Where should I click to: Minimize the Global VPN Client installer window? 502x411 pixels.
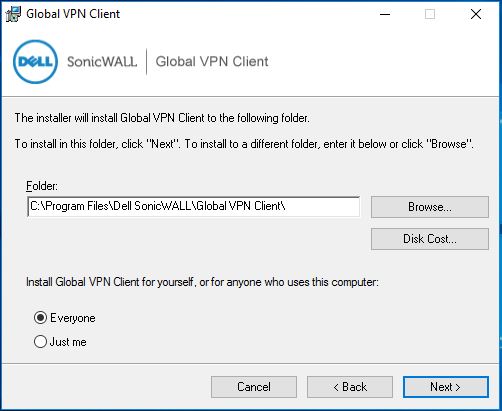(385, 14)
